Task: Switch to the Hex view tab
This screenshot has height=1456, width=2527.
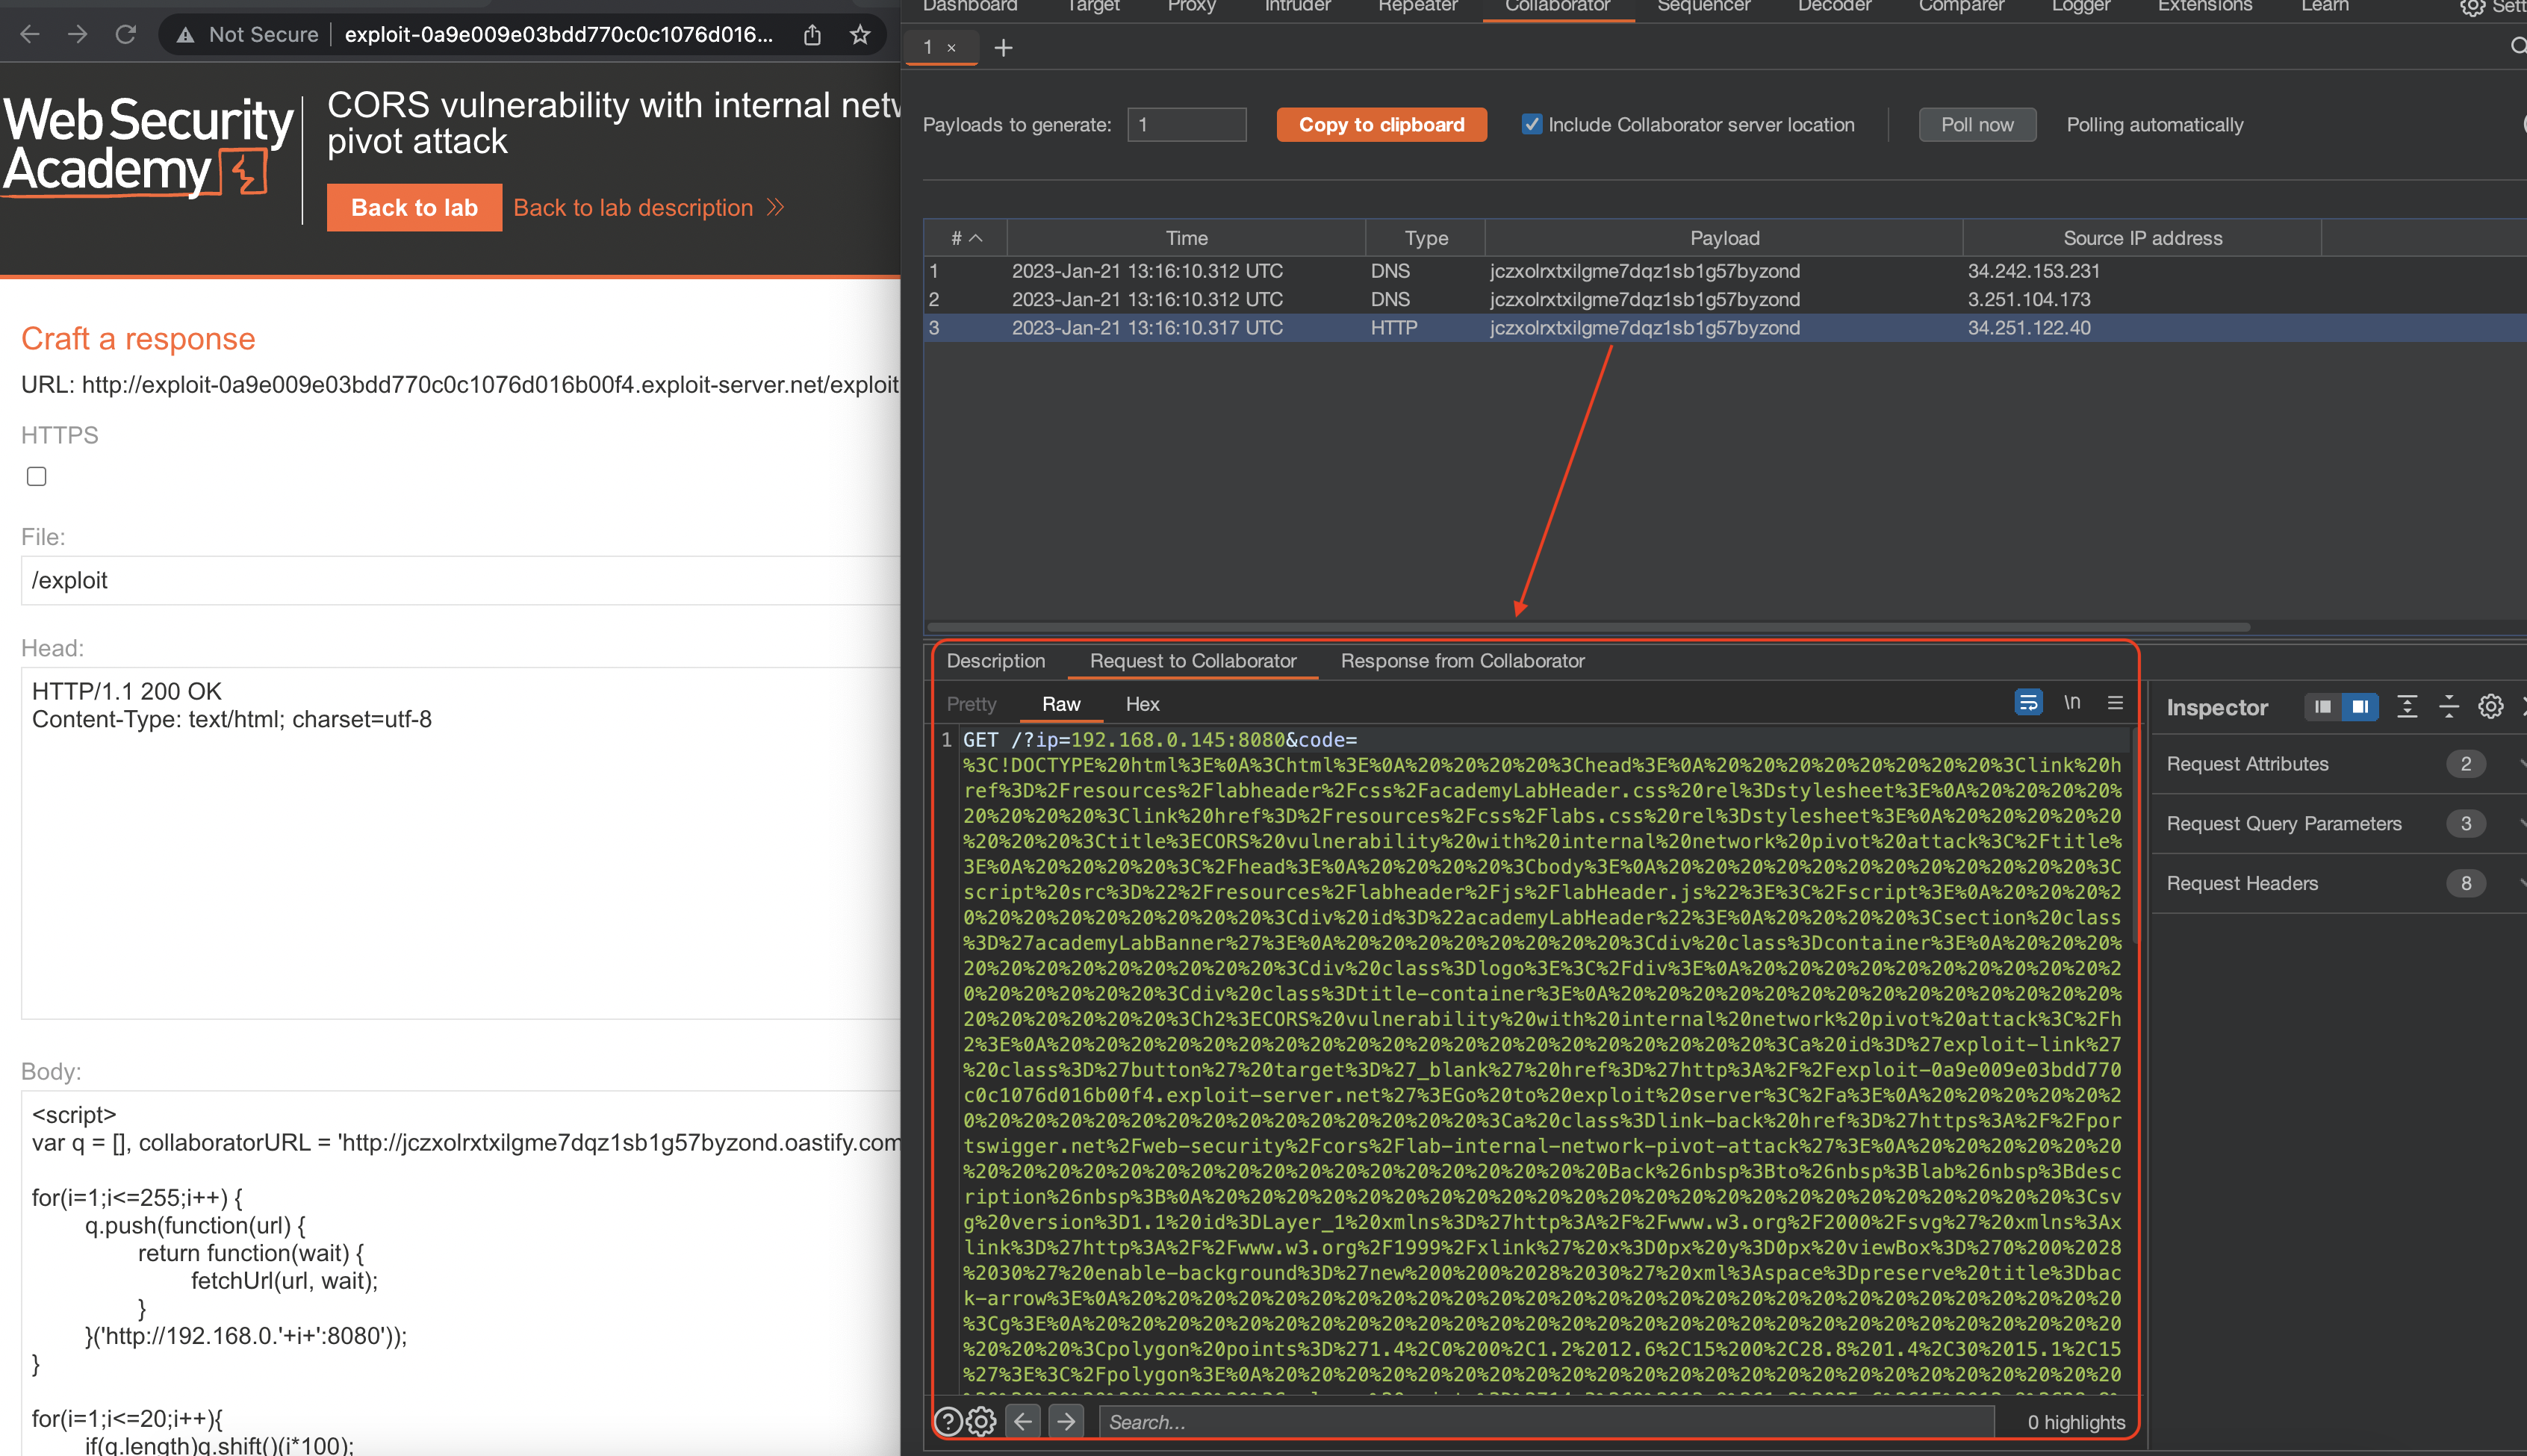Action: pos(1142,704)
